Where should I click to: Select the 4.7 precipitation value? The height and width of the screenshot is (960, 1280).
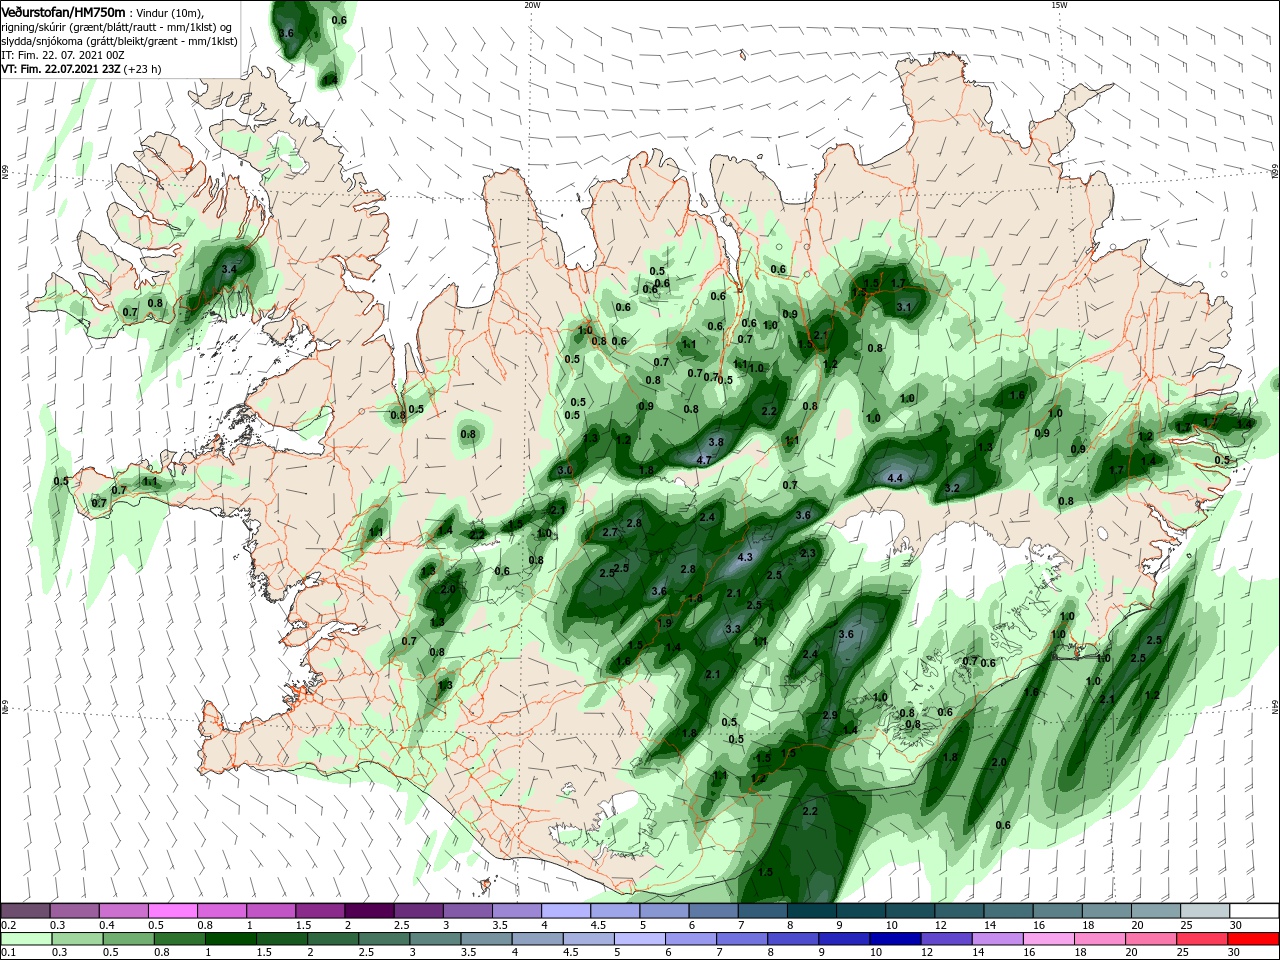pos(703,460)
